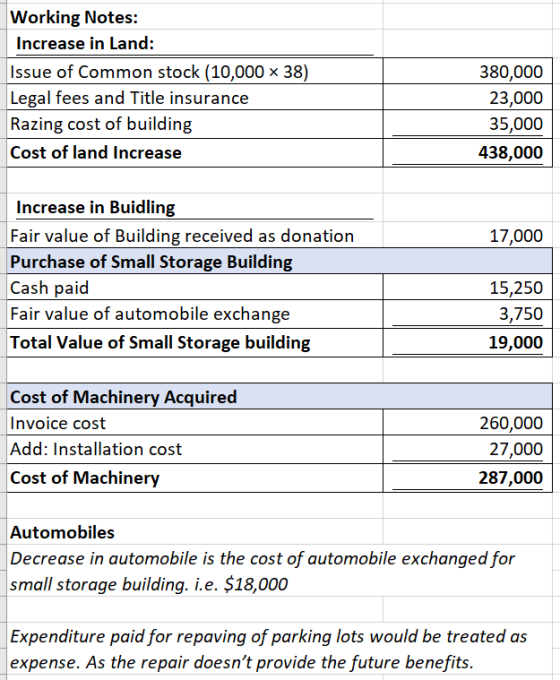Click the 'Expenditure paid for repaving' note

point(268,650)
